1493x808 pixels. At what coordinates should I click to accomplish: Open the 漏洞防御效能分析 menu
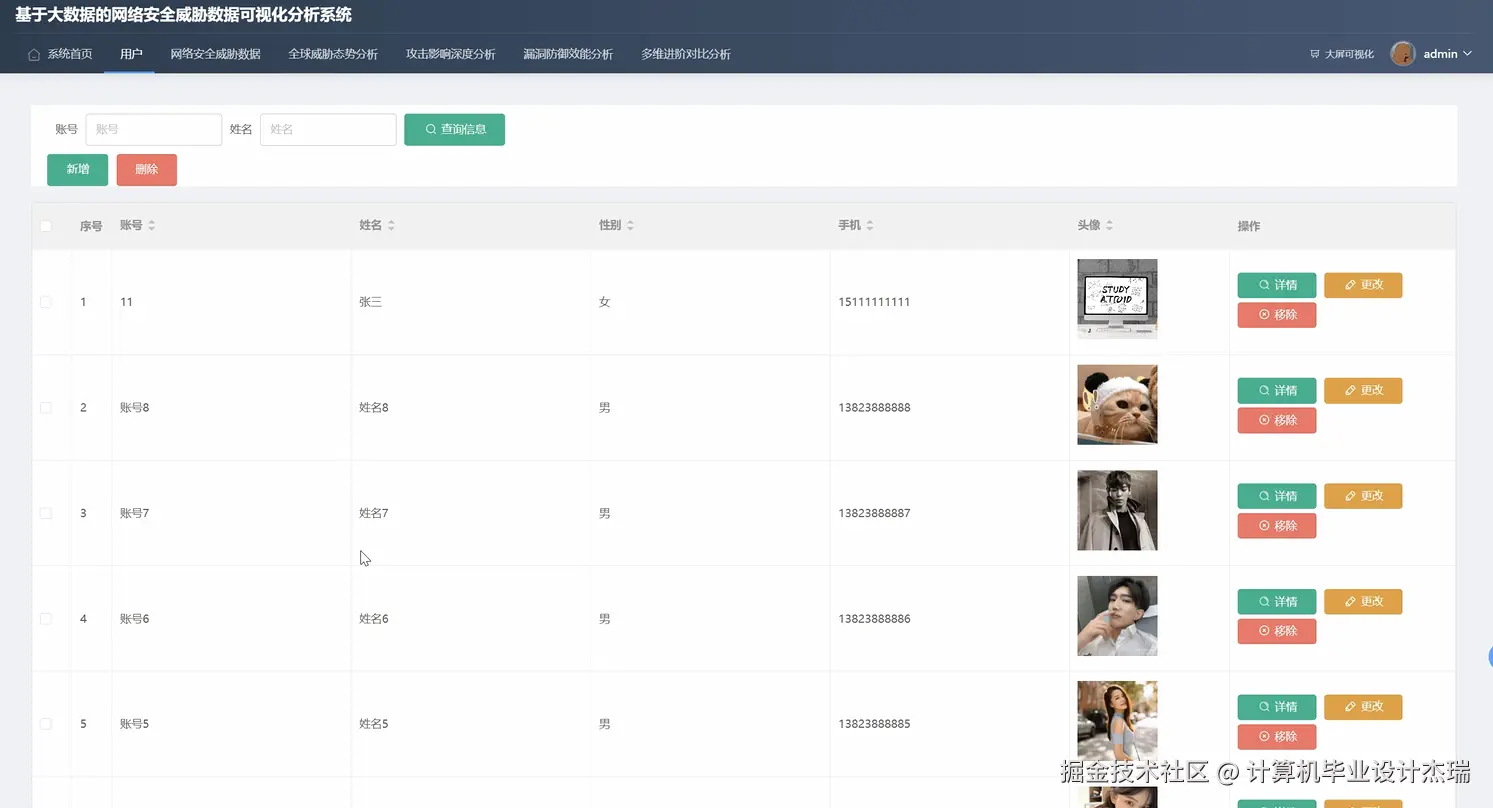(x=568, y=54)
